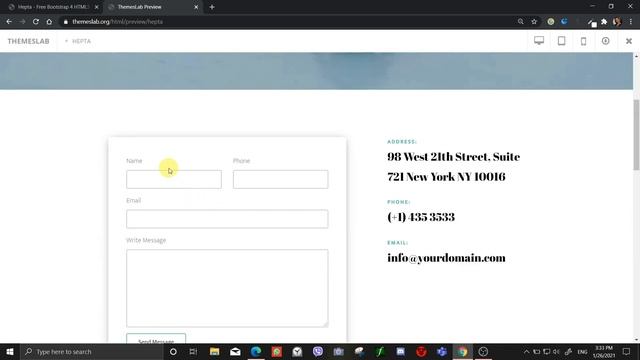The image size is (640, 360).
Task: Open the Windows Start menu
Action: [10, 351]
